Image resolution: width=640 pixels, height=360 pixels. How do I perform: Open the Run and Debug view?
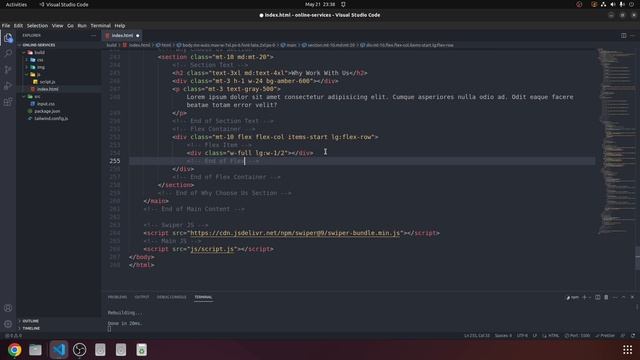(x=8, y=86)
